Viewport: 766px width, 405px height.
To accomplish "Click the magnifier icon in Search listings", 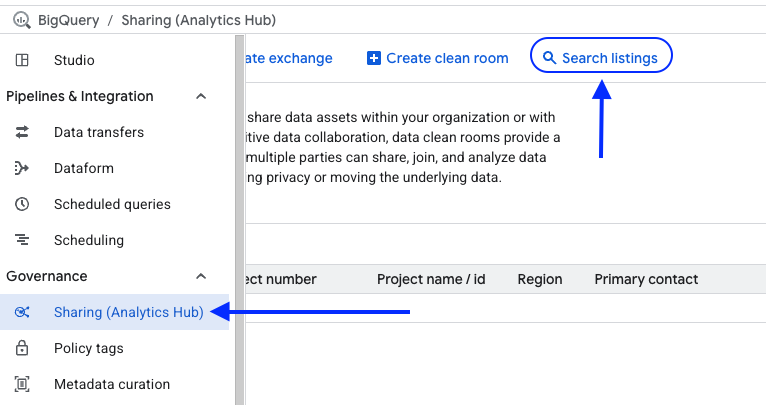I will tap(550, 58).
